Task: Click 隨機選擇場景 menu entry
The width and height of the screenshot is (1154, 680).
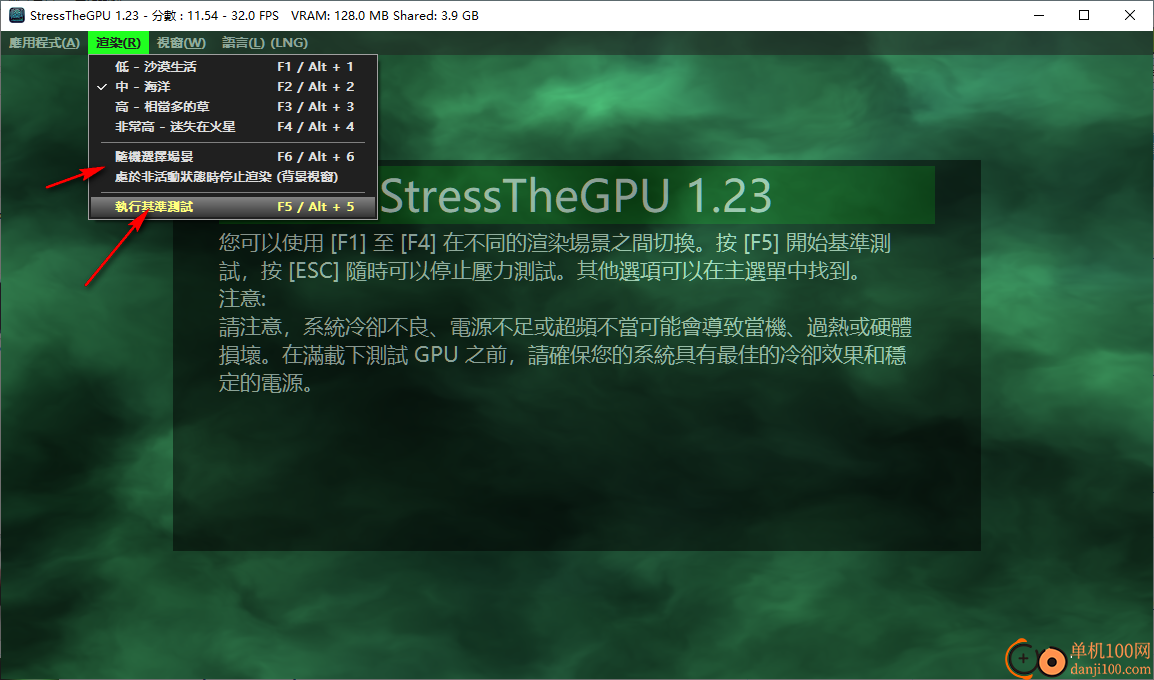Action: (x=233, y=157)
